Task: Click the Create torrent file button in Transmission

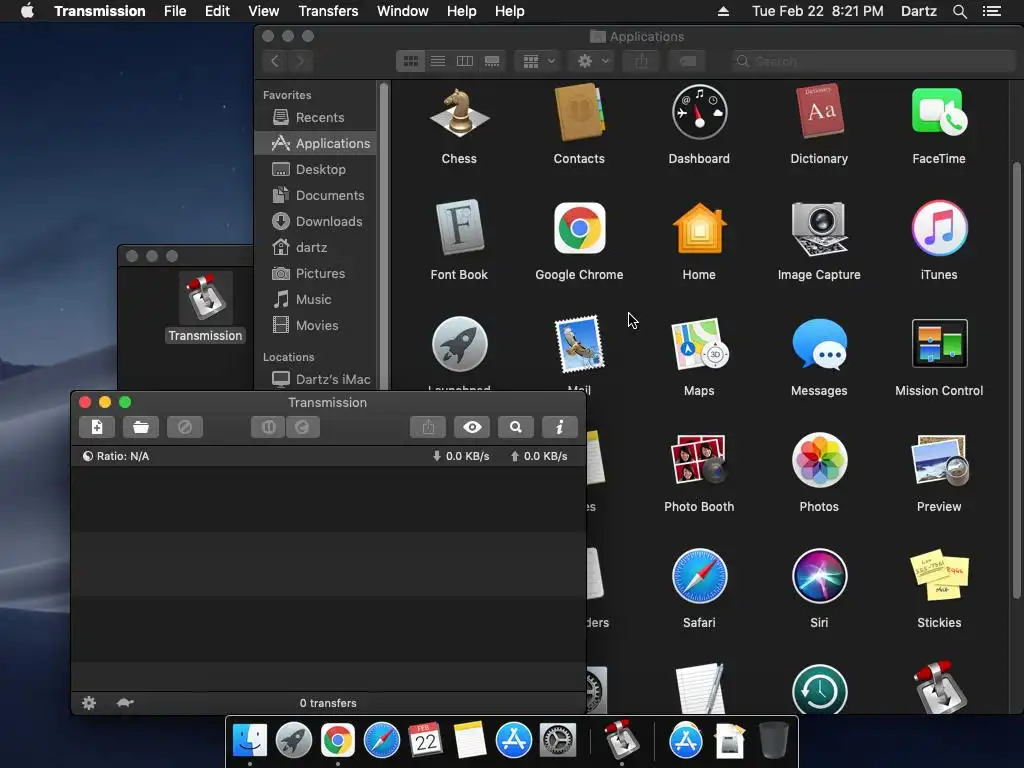Action: click(97, 427)
